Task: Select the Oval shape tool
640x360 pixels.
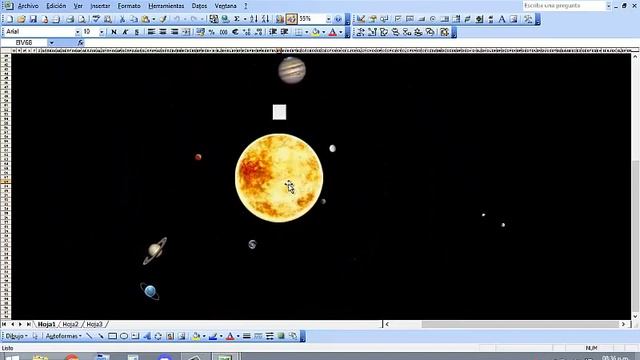Action: pyautogui.click(x=124, y=336)
